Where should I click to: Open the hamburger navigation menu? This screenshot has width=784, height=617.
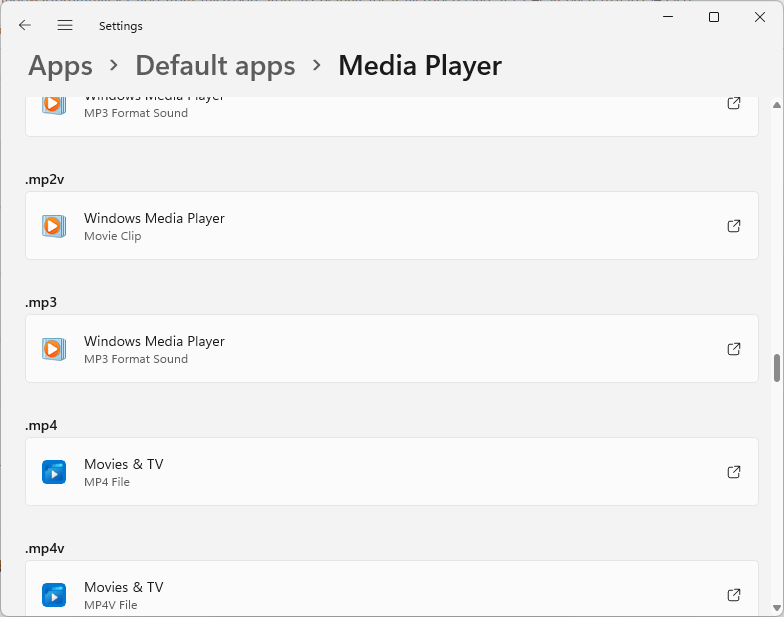[x=65, y=25]
